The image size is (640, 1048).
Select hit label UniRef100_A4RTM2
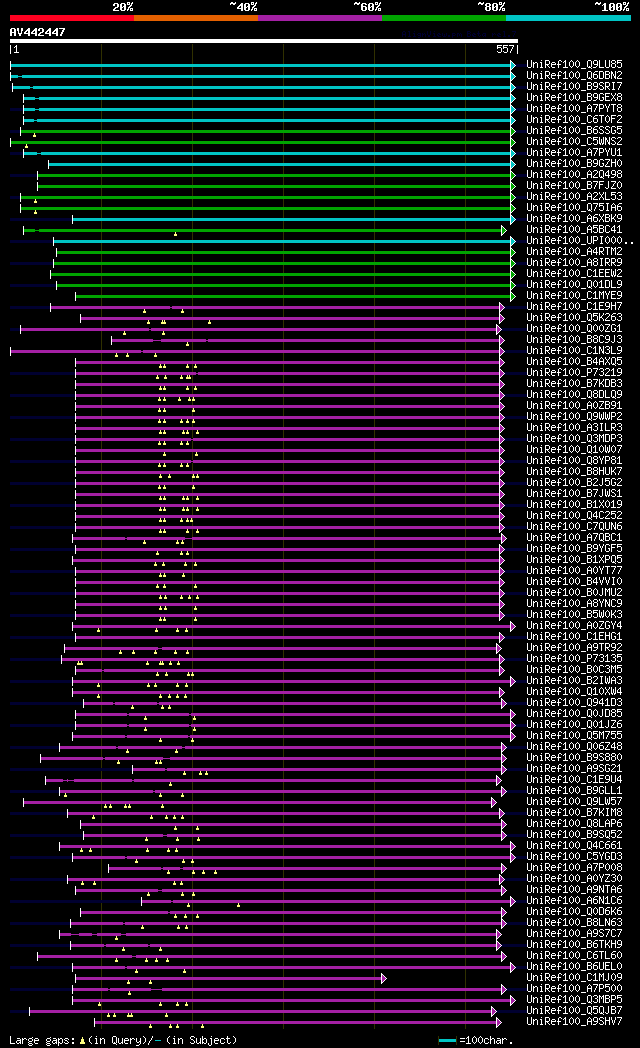pos(574,252)
